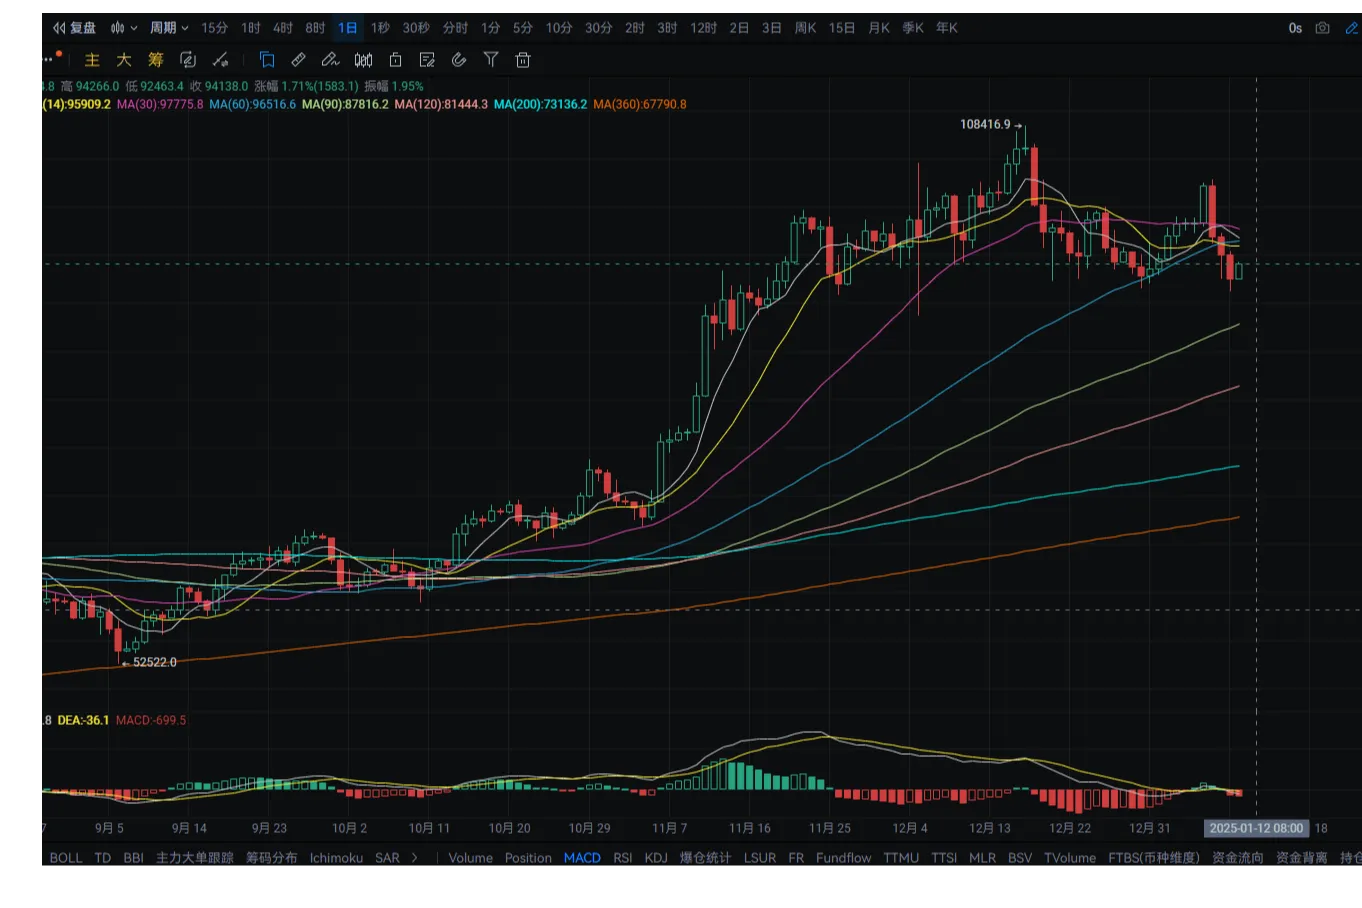Toggle the BBI main indicator
The image size is (1362, 908).
tap(134, 858)
